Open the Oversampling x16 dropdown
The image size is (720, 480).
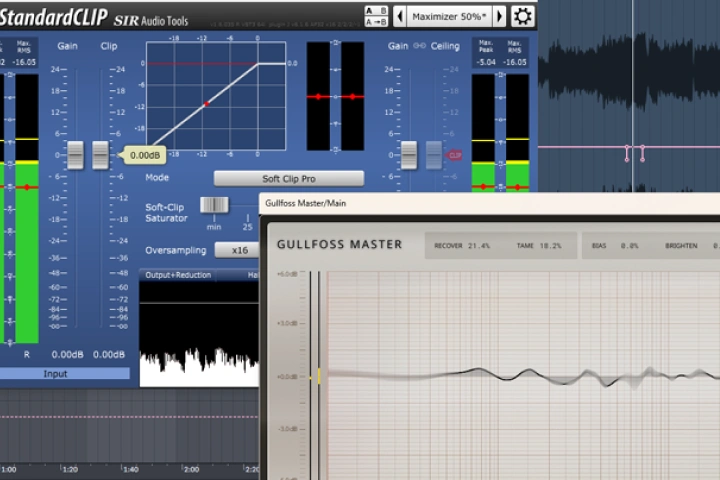click(x=237, y=250)
